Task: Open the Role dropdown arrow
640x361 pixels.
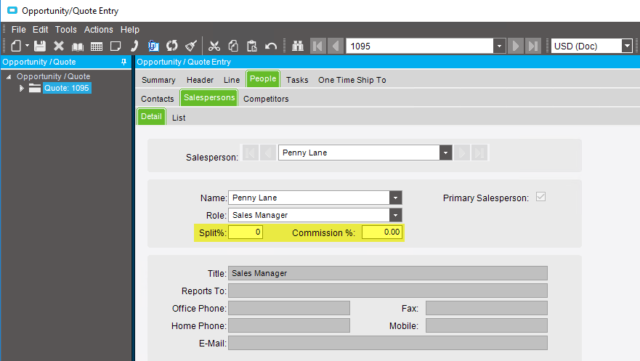Action: 396,215
